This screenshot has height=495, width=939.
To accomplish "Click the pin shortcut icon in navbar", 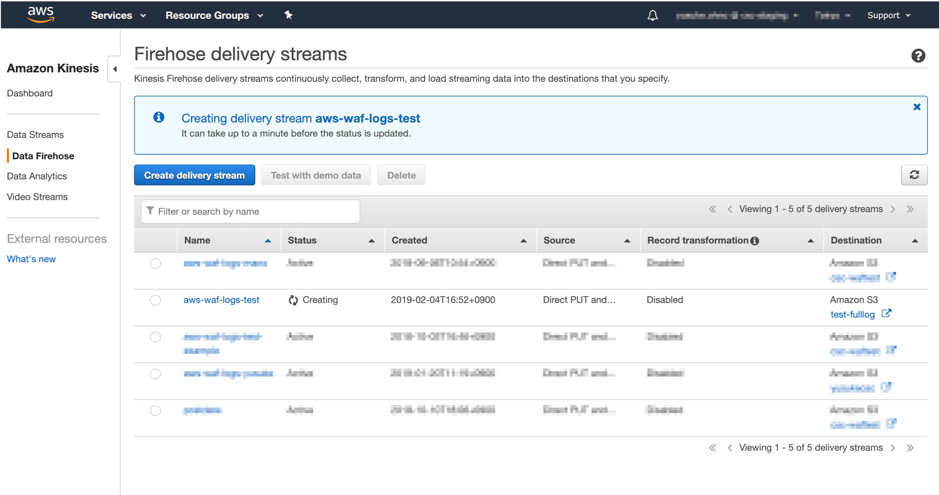I will (x=288, y=16).
